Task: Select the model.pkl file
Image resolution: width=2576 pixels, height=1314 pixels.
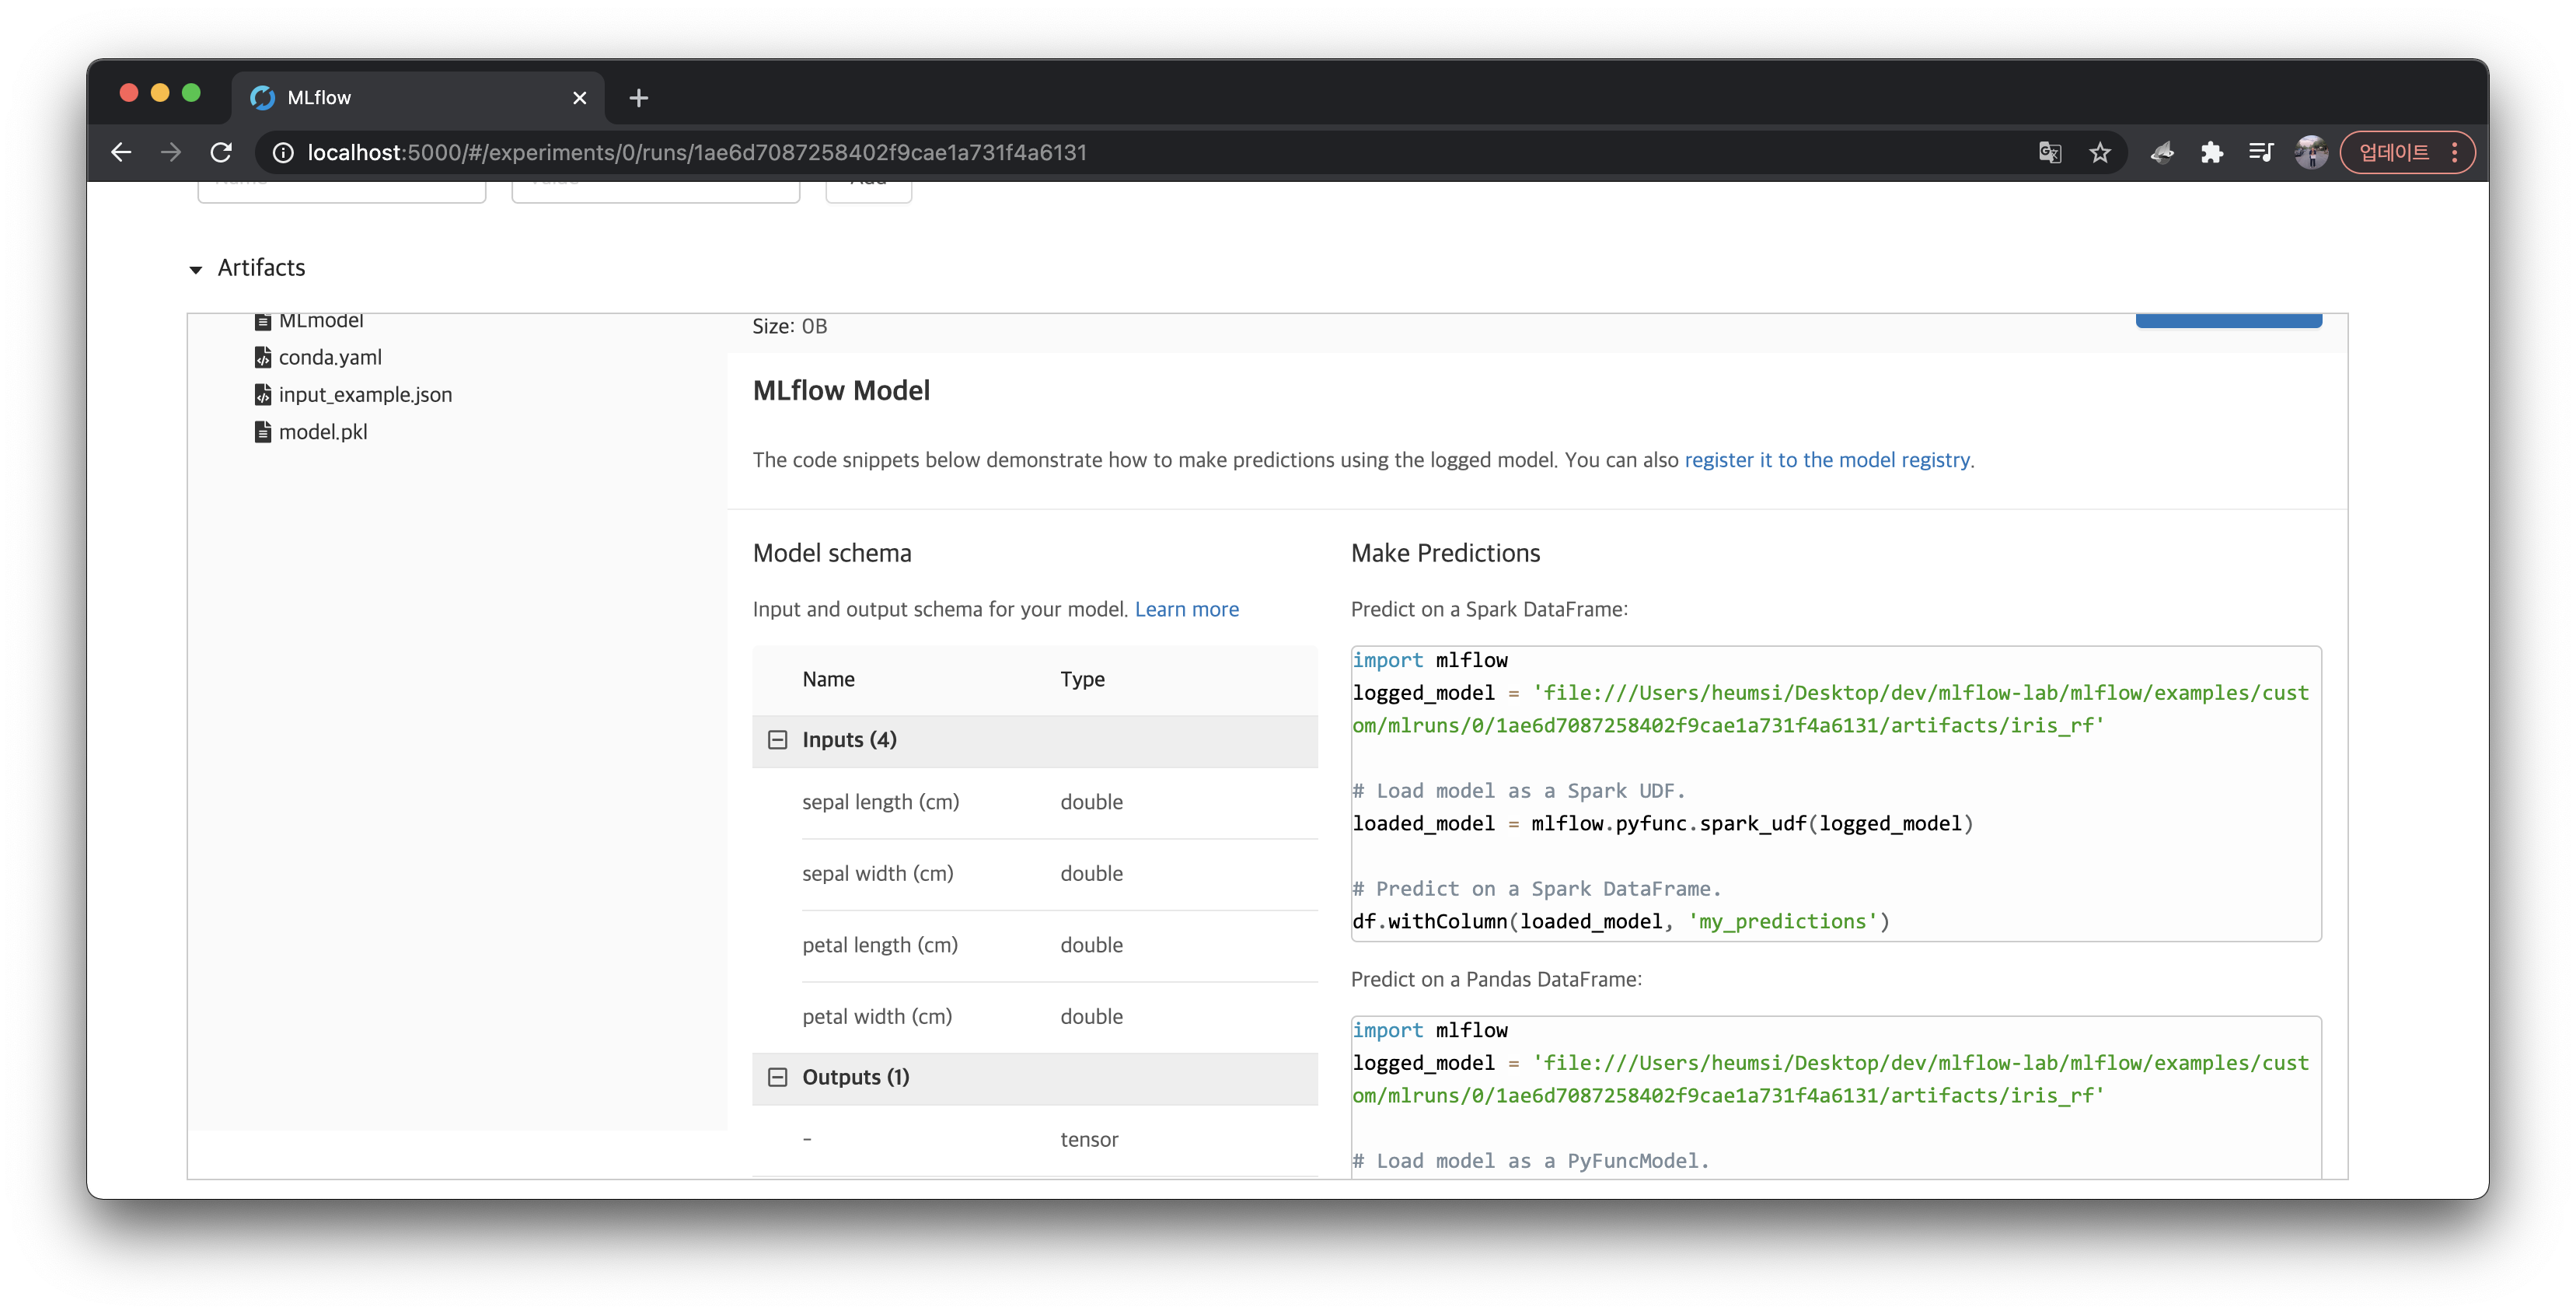Action: [x=322, y=431]
